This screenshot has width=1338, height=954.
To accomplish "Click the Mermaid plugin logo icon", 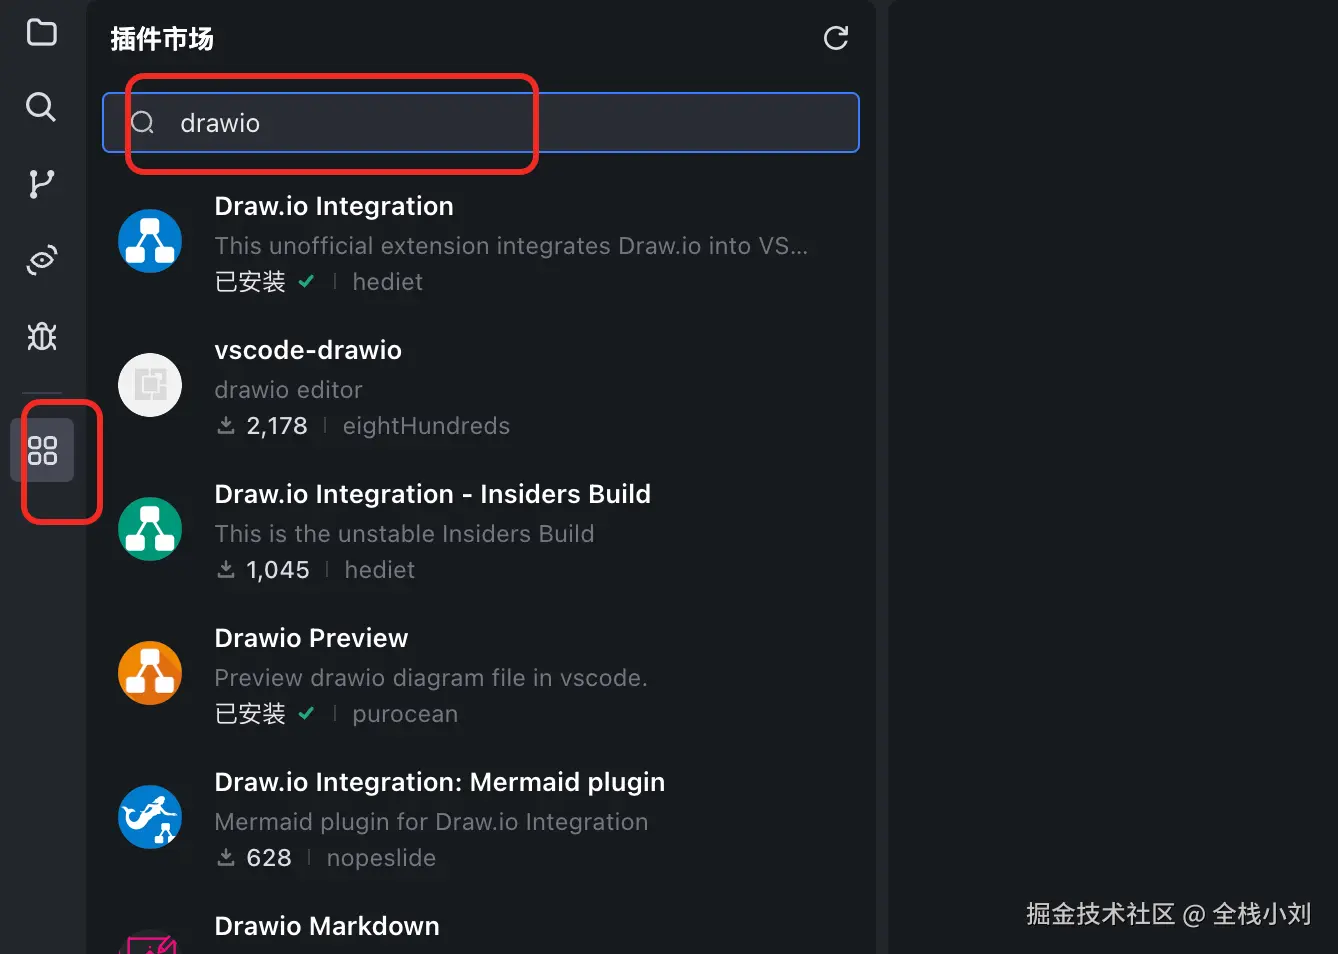I will pos(150,817).
